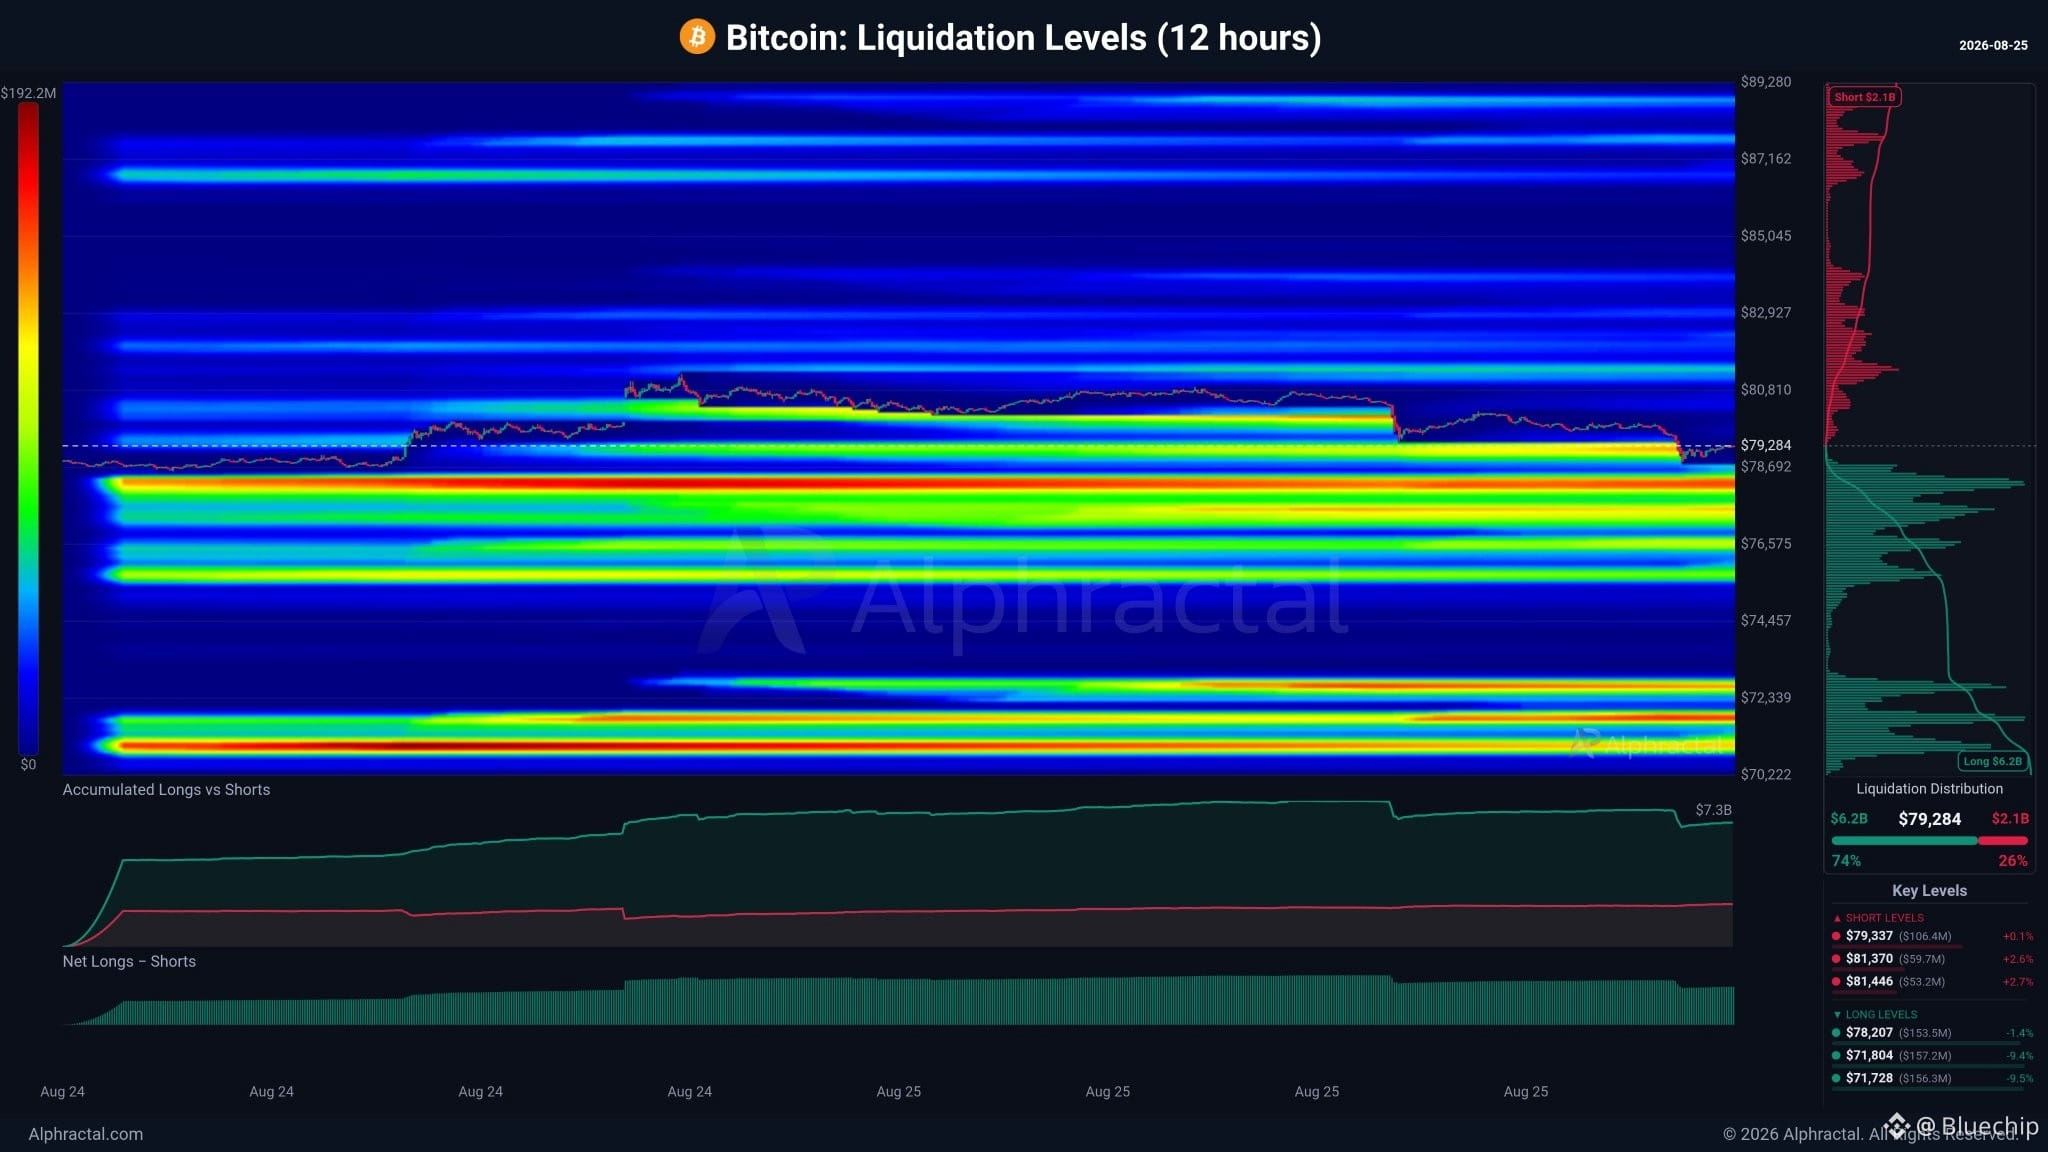Select the $71,804 long level price
2048x1152 pixels.
1869,1055
